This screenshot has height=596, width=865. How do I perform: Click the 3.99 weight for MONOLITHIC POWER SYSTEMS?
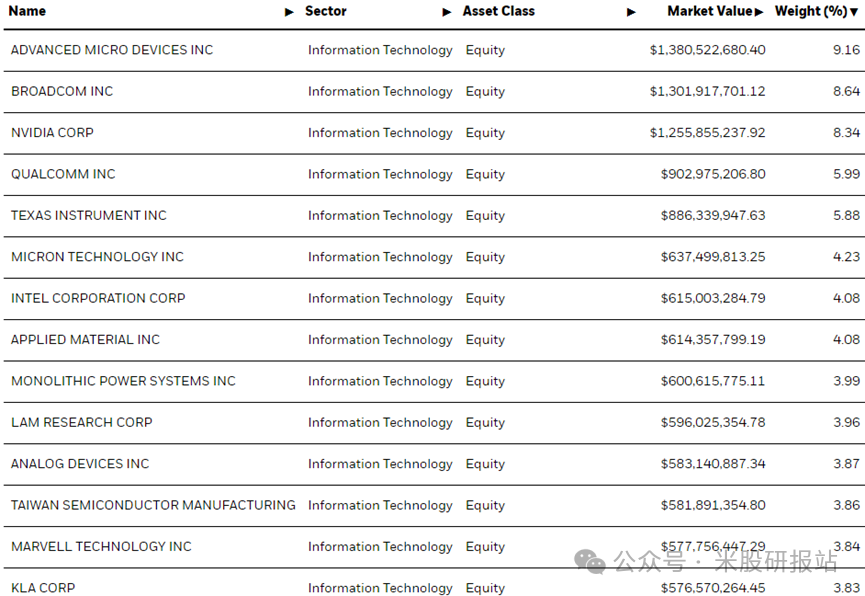coord(846,381)
